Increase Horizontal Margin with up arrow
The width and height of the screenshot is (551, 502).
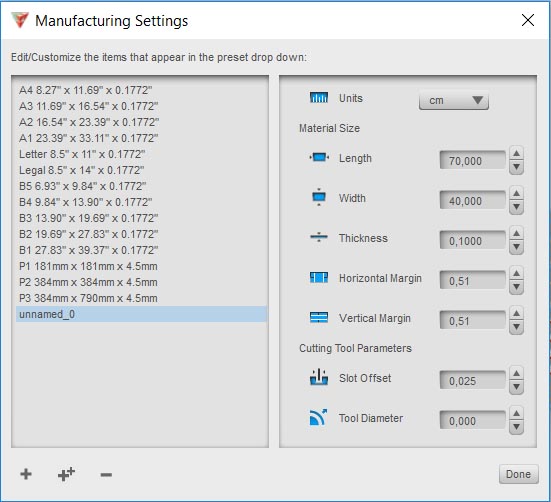pyautogui.click(x=516, y=273)
